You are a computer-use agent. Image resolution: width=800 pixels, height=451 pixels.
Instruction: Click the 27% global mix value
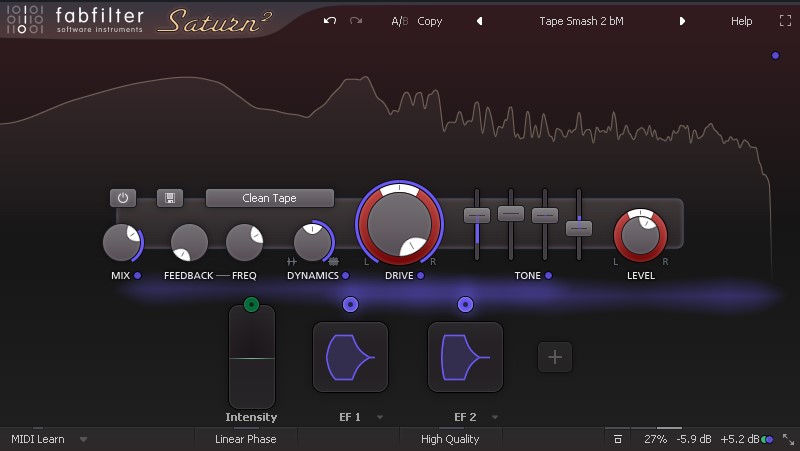pyautogui.click(x=655, y=439)
